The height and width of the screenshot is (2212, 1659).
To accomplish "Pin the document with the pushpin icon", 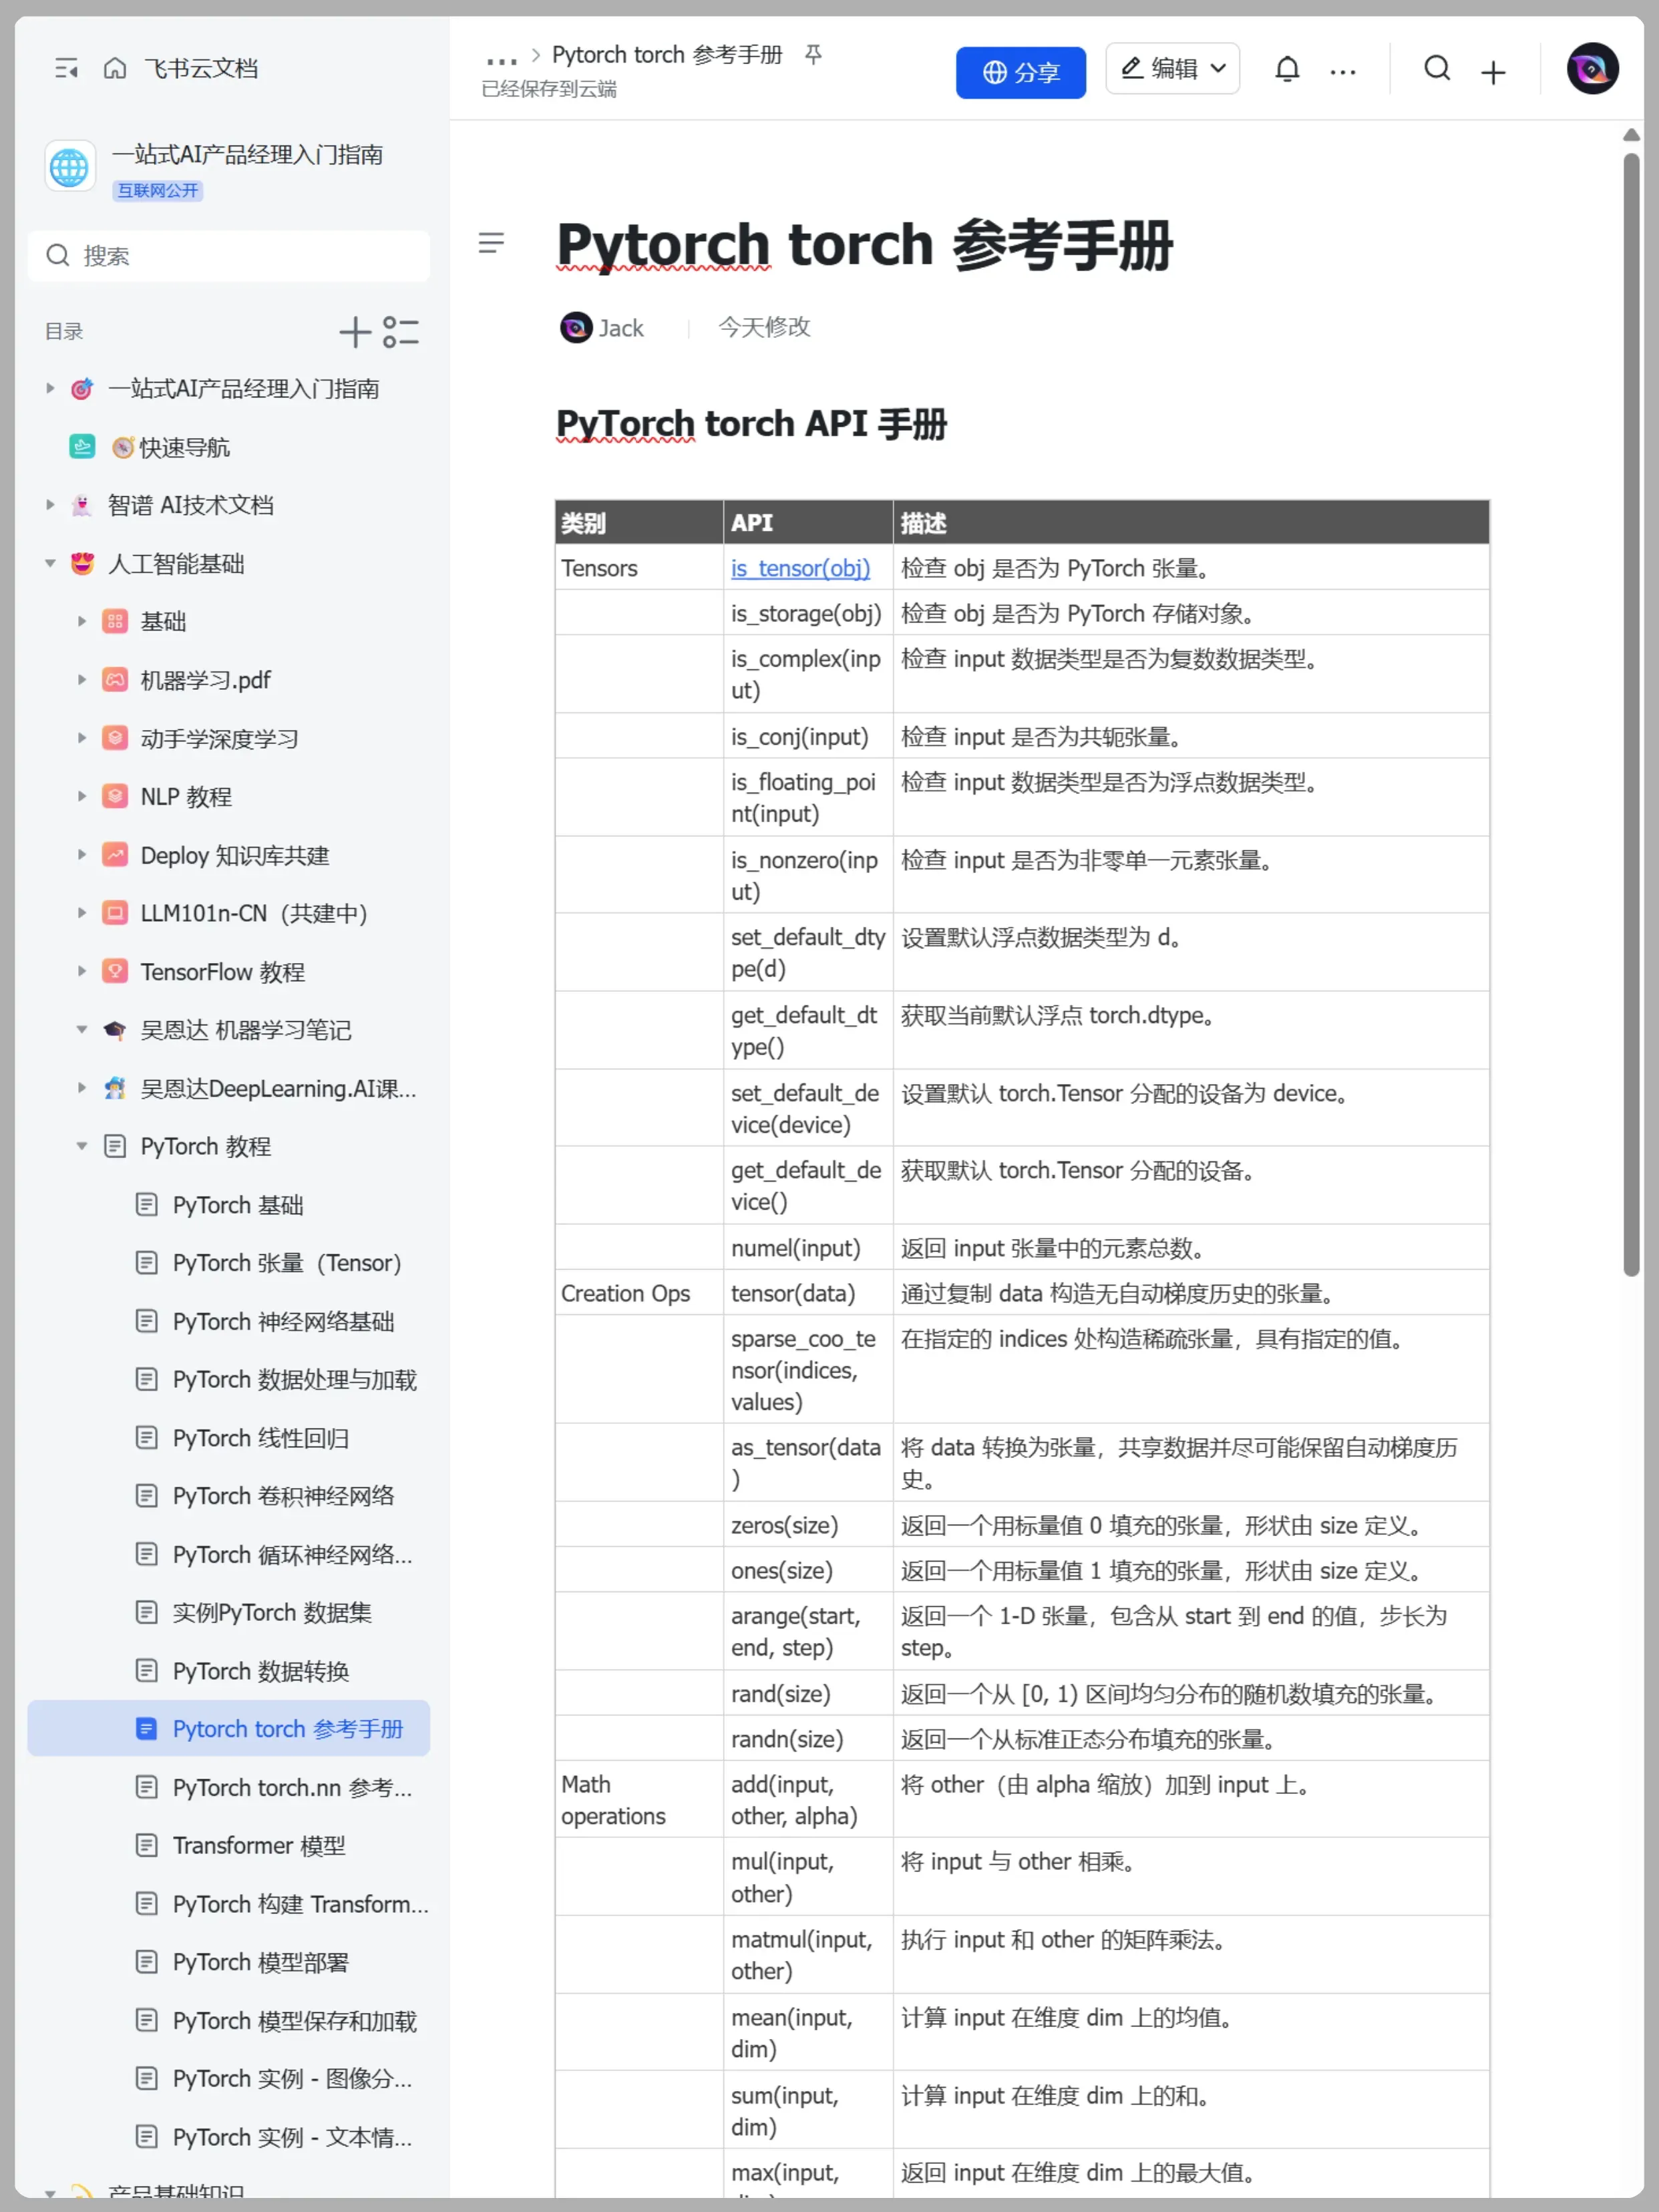I will tap(813, 55).
